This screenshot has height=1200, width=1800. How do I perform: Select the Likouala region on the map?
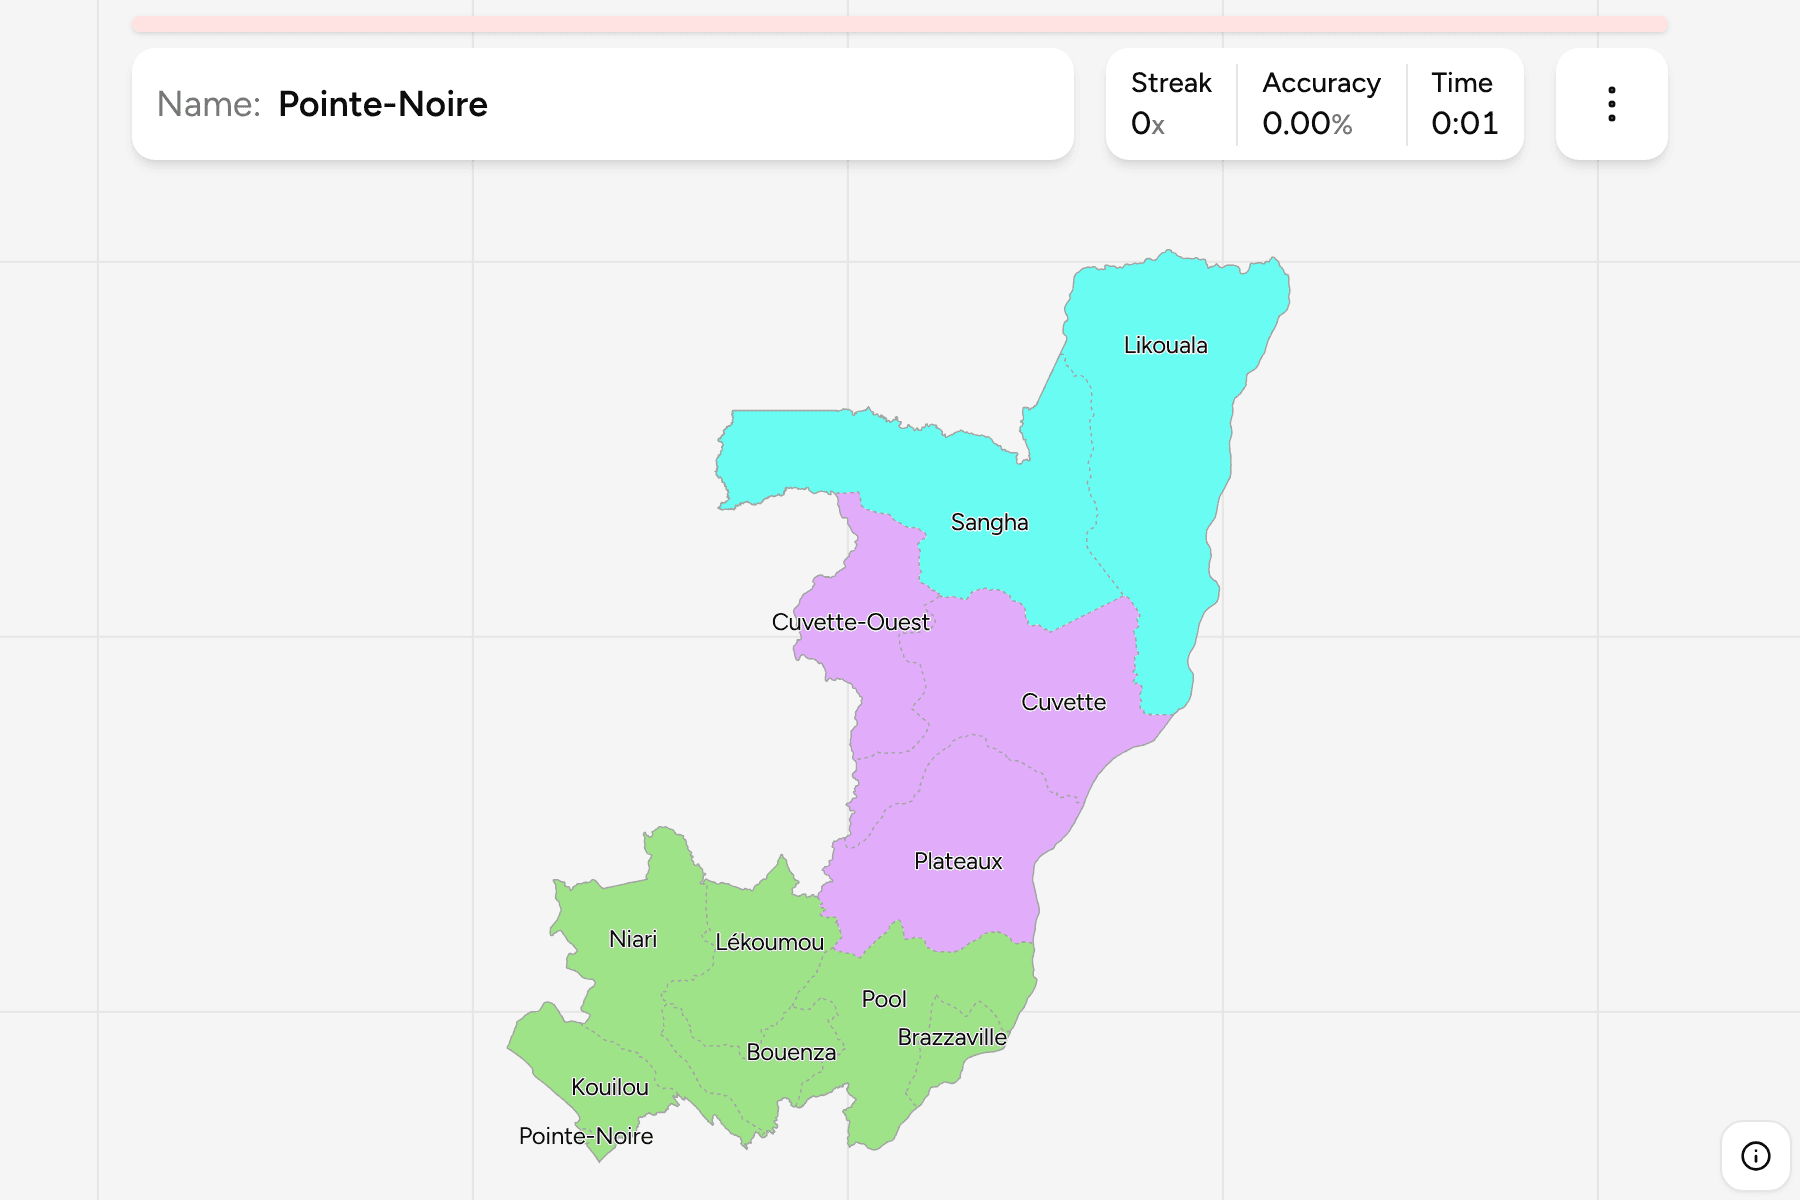[x=1165, y=345]
